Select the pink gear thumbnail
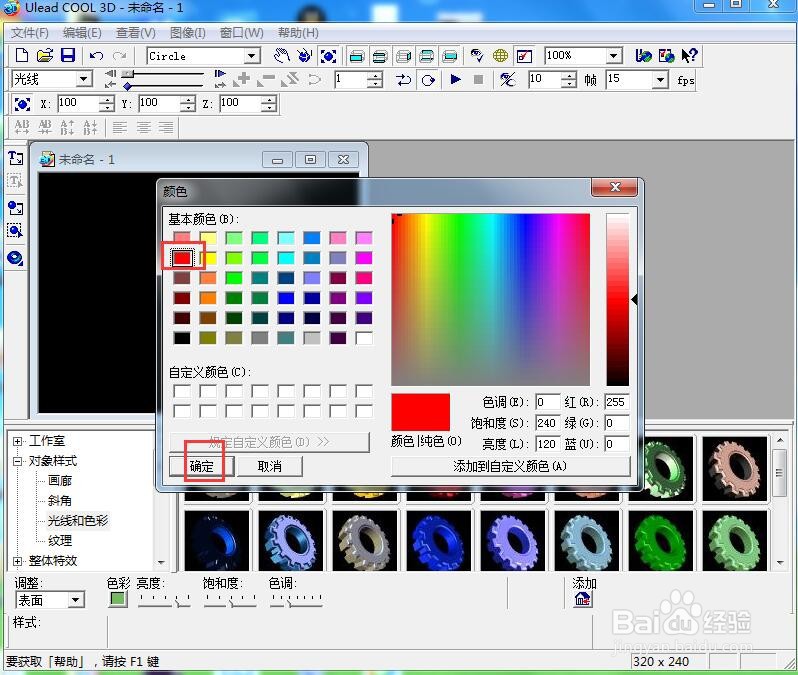The width and height of the screenshot is (798, 675). [x=734, y=468]
